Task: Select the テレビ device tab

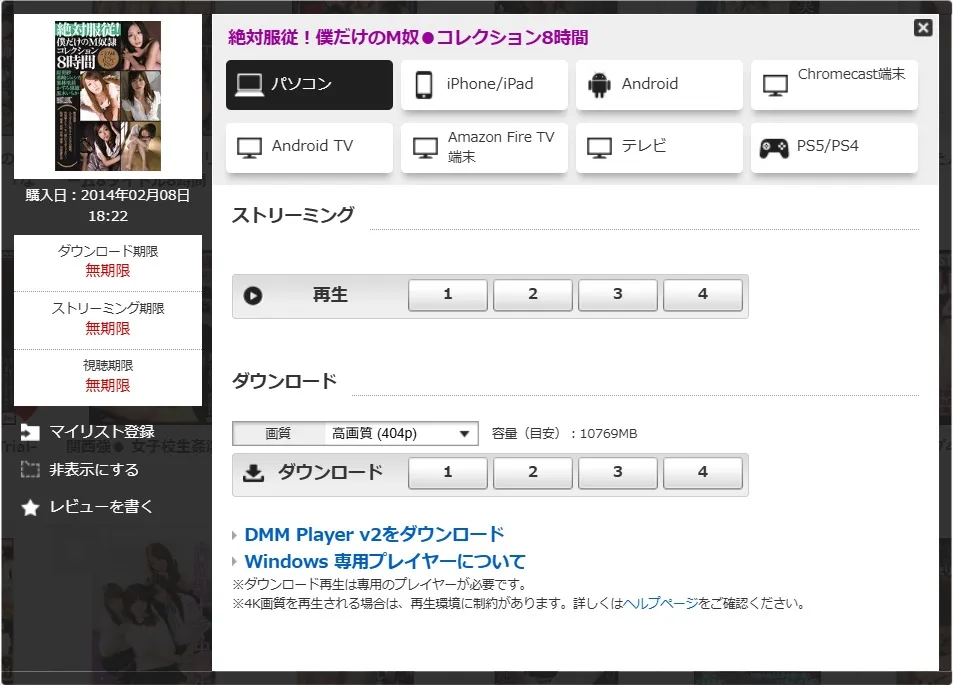Action: coord(659,148)
